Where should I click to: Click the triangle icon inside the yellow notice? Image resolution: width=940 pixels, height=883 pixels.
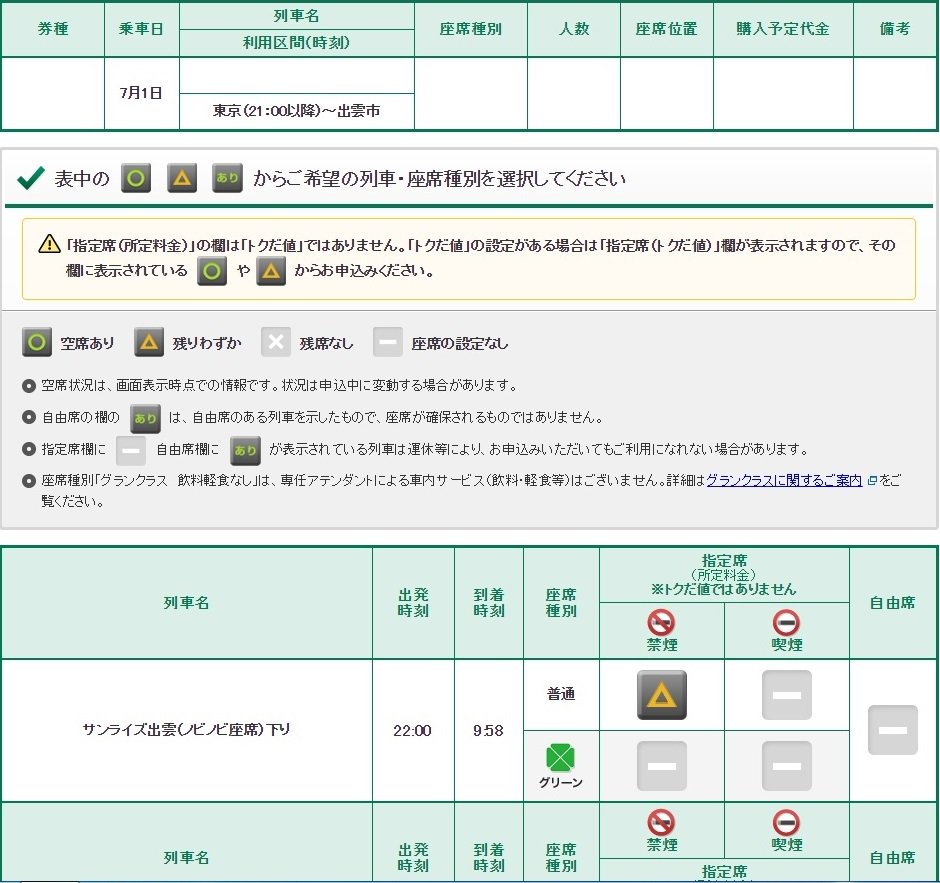pos(271,271)
